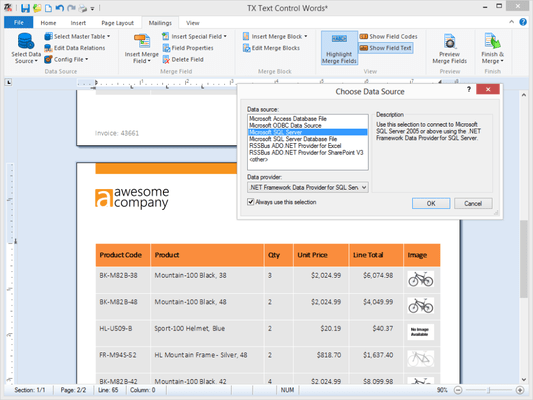Click the Preview Merge Fields icon
Viewport: 533px width, 400px height.
(x=450, y=41)
